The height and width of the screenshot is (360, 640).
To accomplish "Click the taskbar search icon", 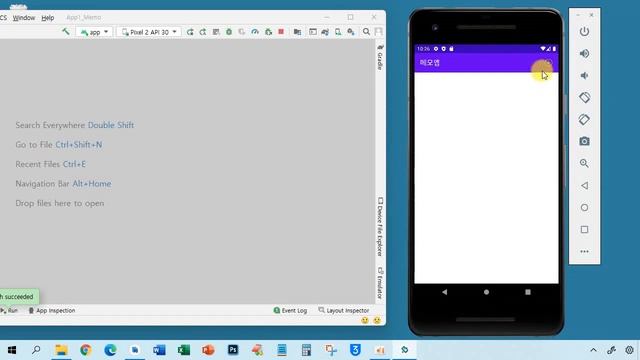I will point(36,350).
